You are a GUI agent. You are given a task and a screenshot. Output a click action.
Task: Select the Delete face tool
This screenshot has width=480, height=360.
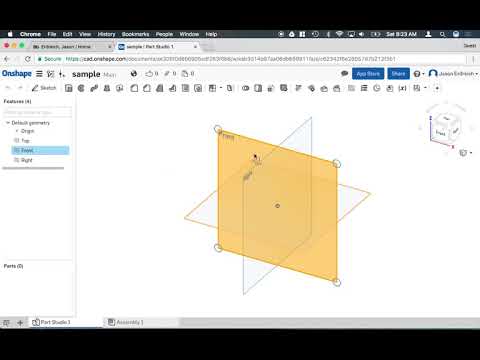[x=311, y=88]
